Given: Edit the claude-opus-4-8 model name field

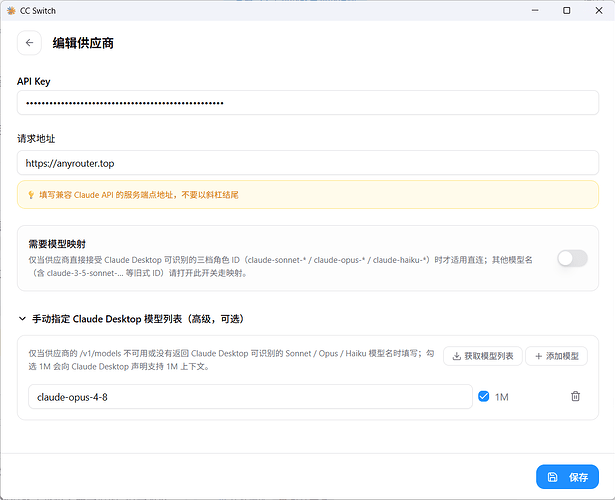Looking at the screenshot, I should click(x=250, y=396).
